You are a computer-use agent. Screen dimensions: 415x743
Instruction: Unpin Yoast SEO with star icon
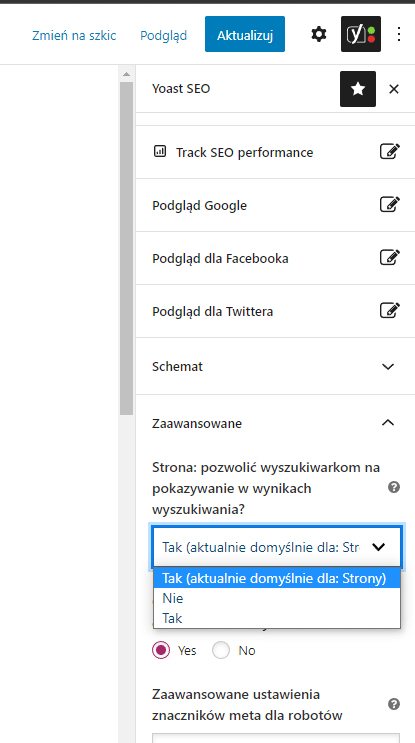[358, 89]
